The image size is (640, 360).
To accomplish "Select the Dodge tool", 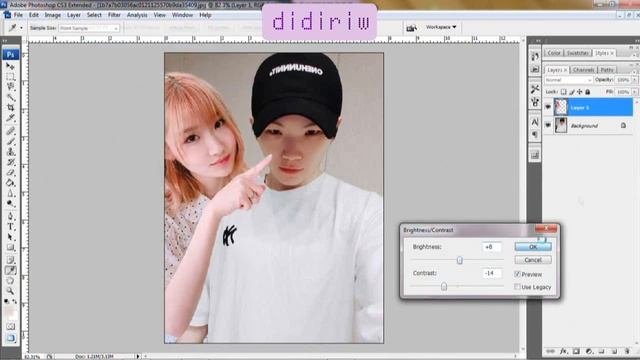I will [x=10, y=204].
